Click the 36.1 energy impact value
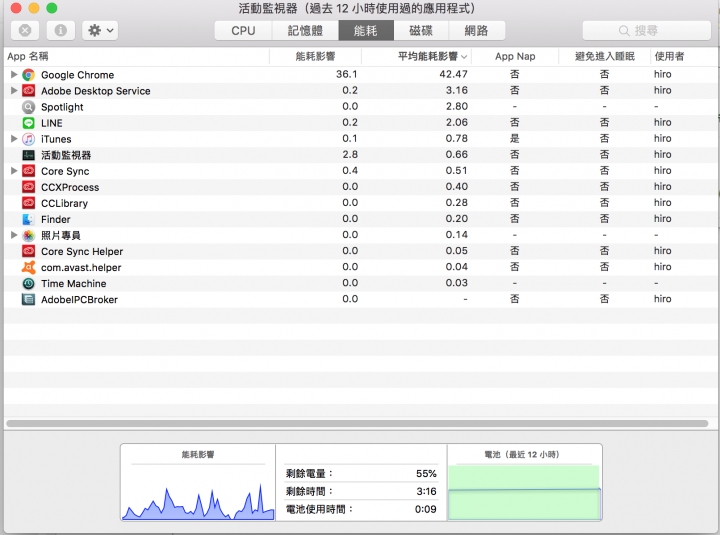 tap(347, 74)
